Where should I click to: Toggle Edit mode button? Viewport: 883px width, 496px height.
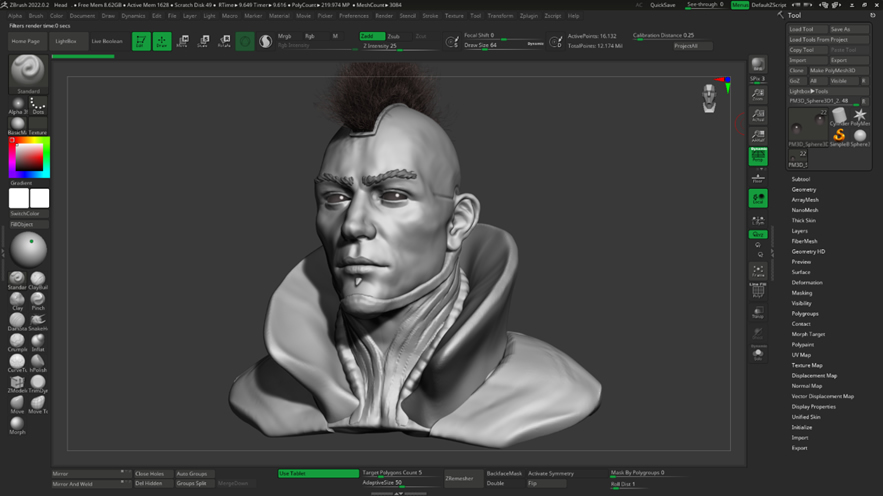click(141, 41)
